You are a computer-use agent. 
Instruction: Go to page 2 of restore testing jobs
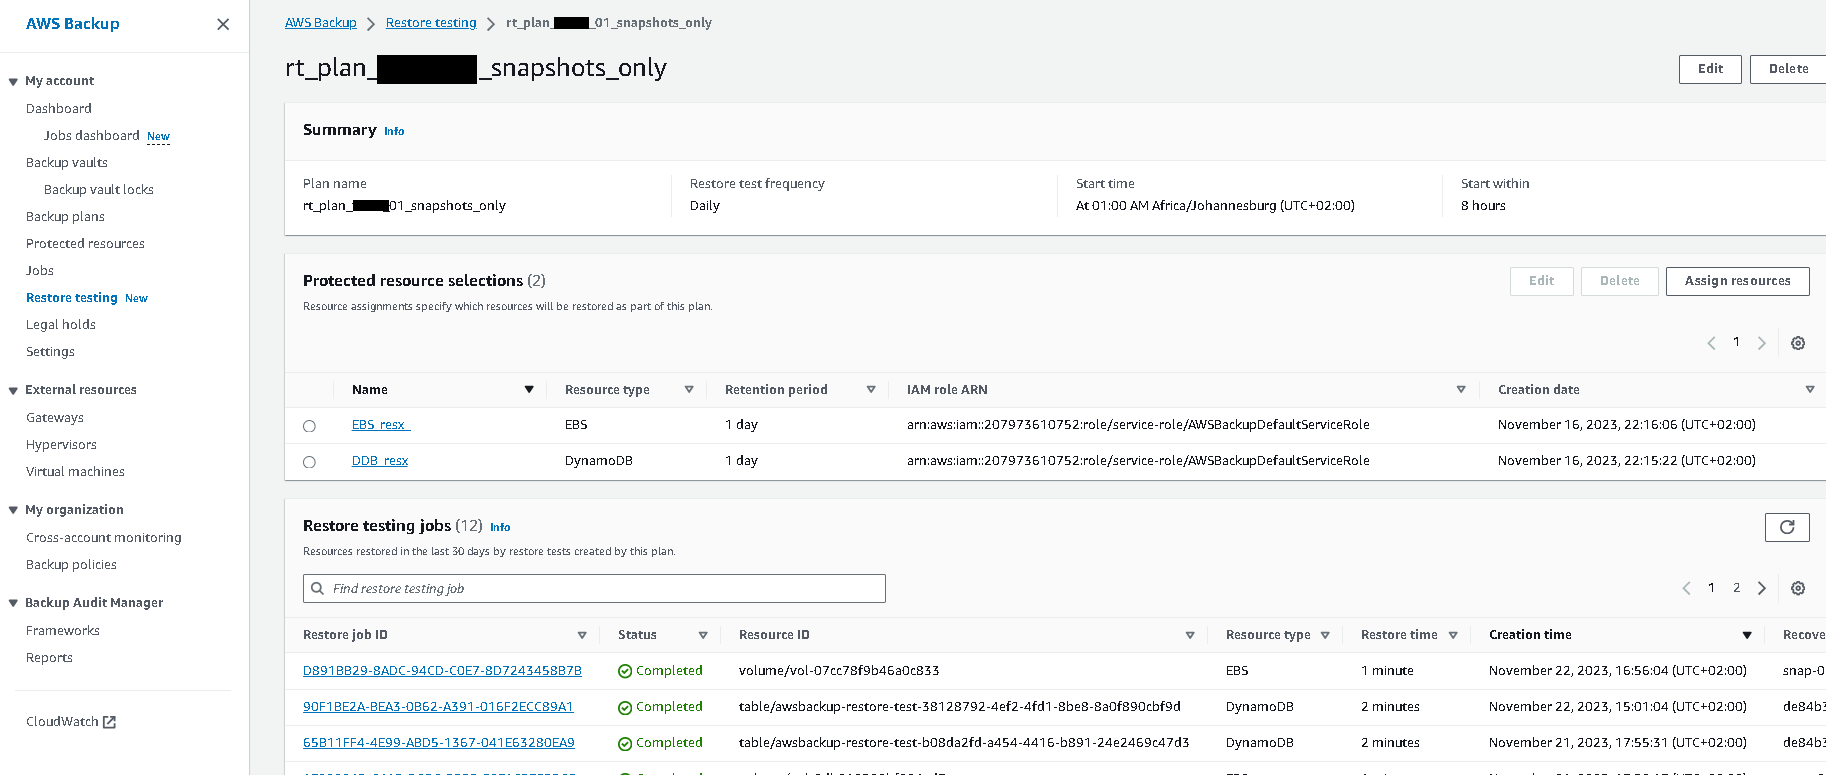pyautogui.click(x=1737, y=588)
